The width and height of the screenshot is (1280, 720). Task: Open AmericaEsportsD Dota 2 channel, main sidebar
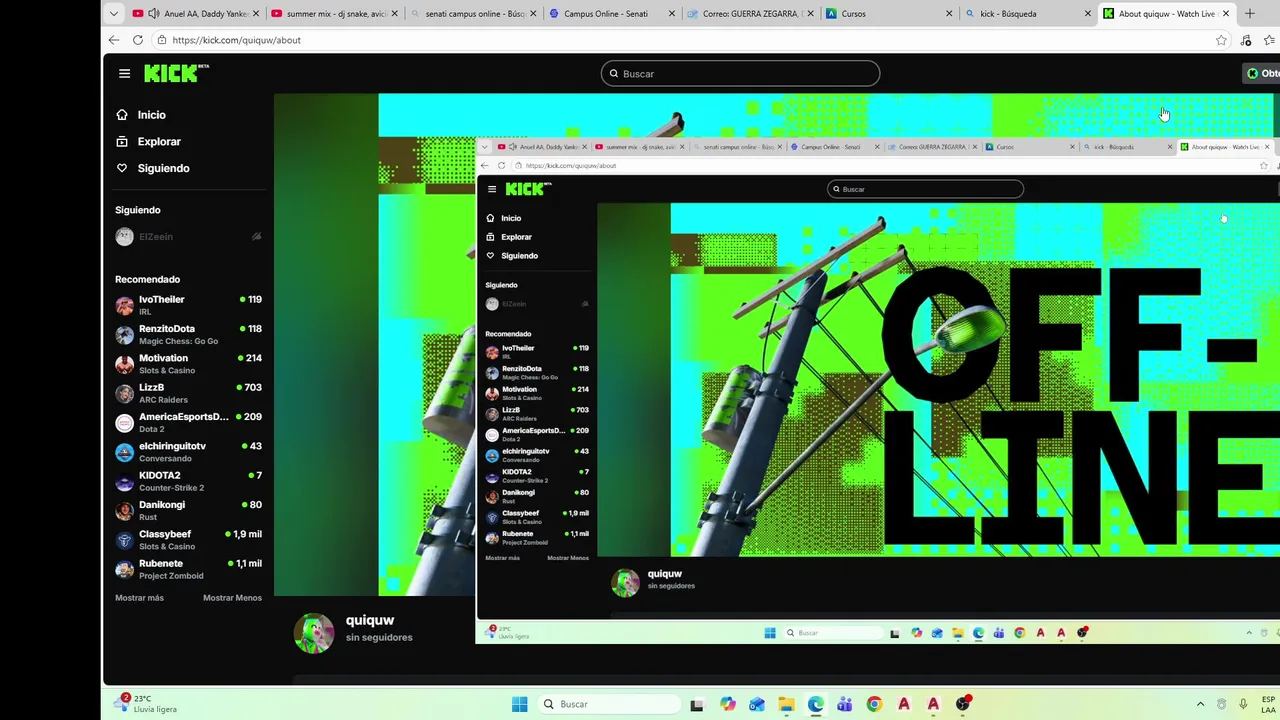188,422
